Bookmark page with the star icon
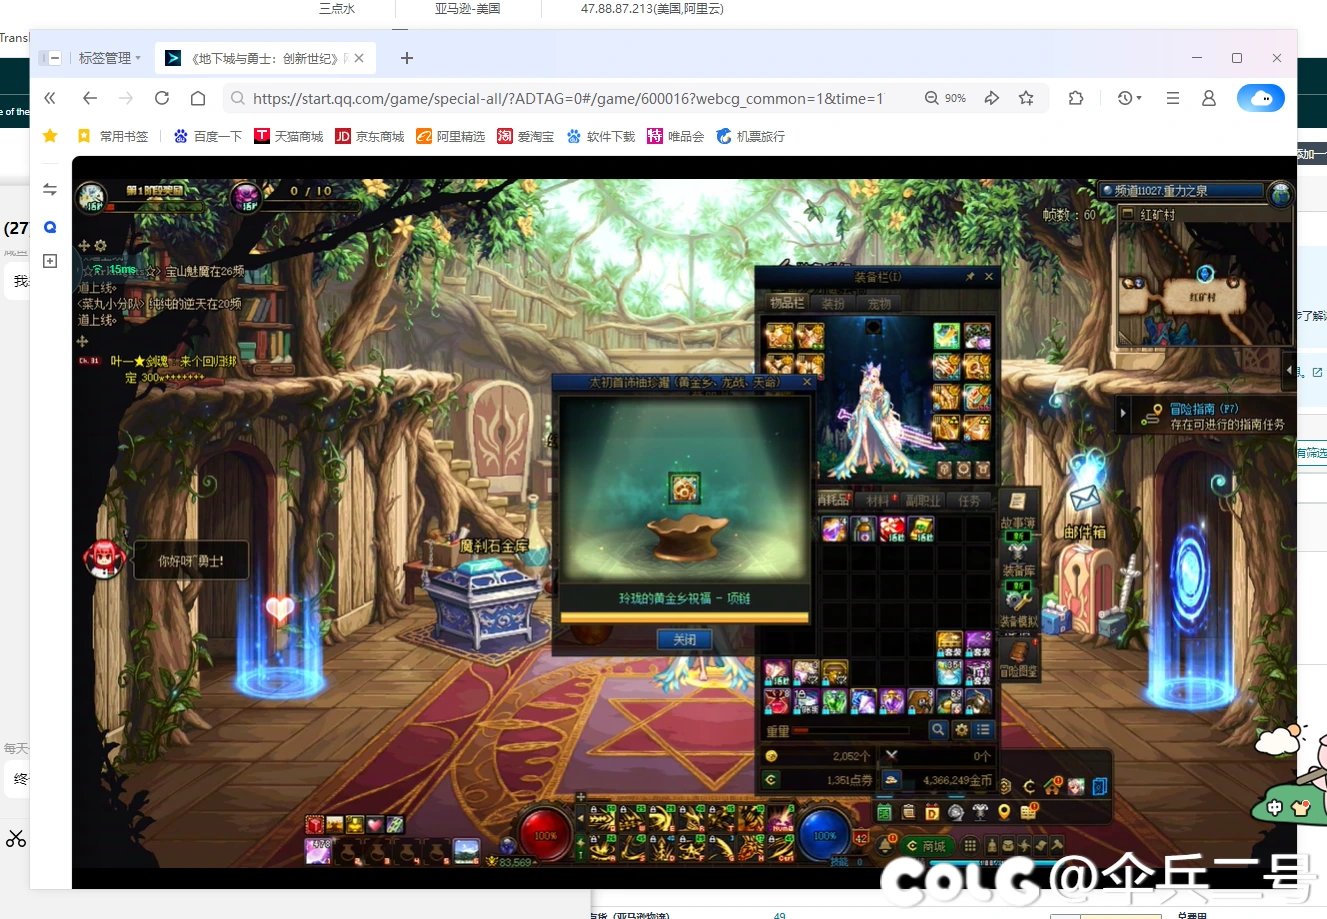 click(x=1026, y=98)
